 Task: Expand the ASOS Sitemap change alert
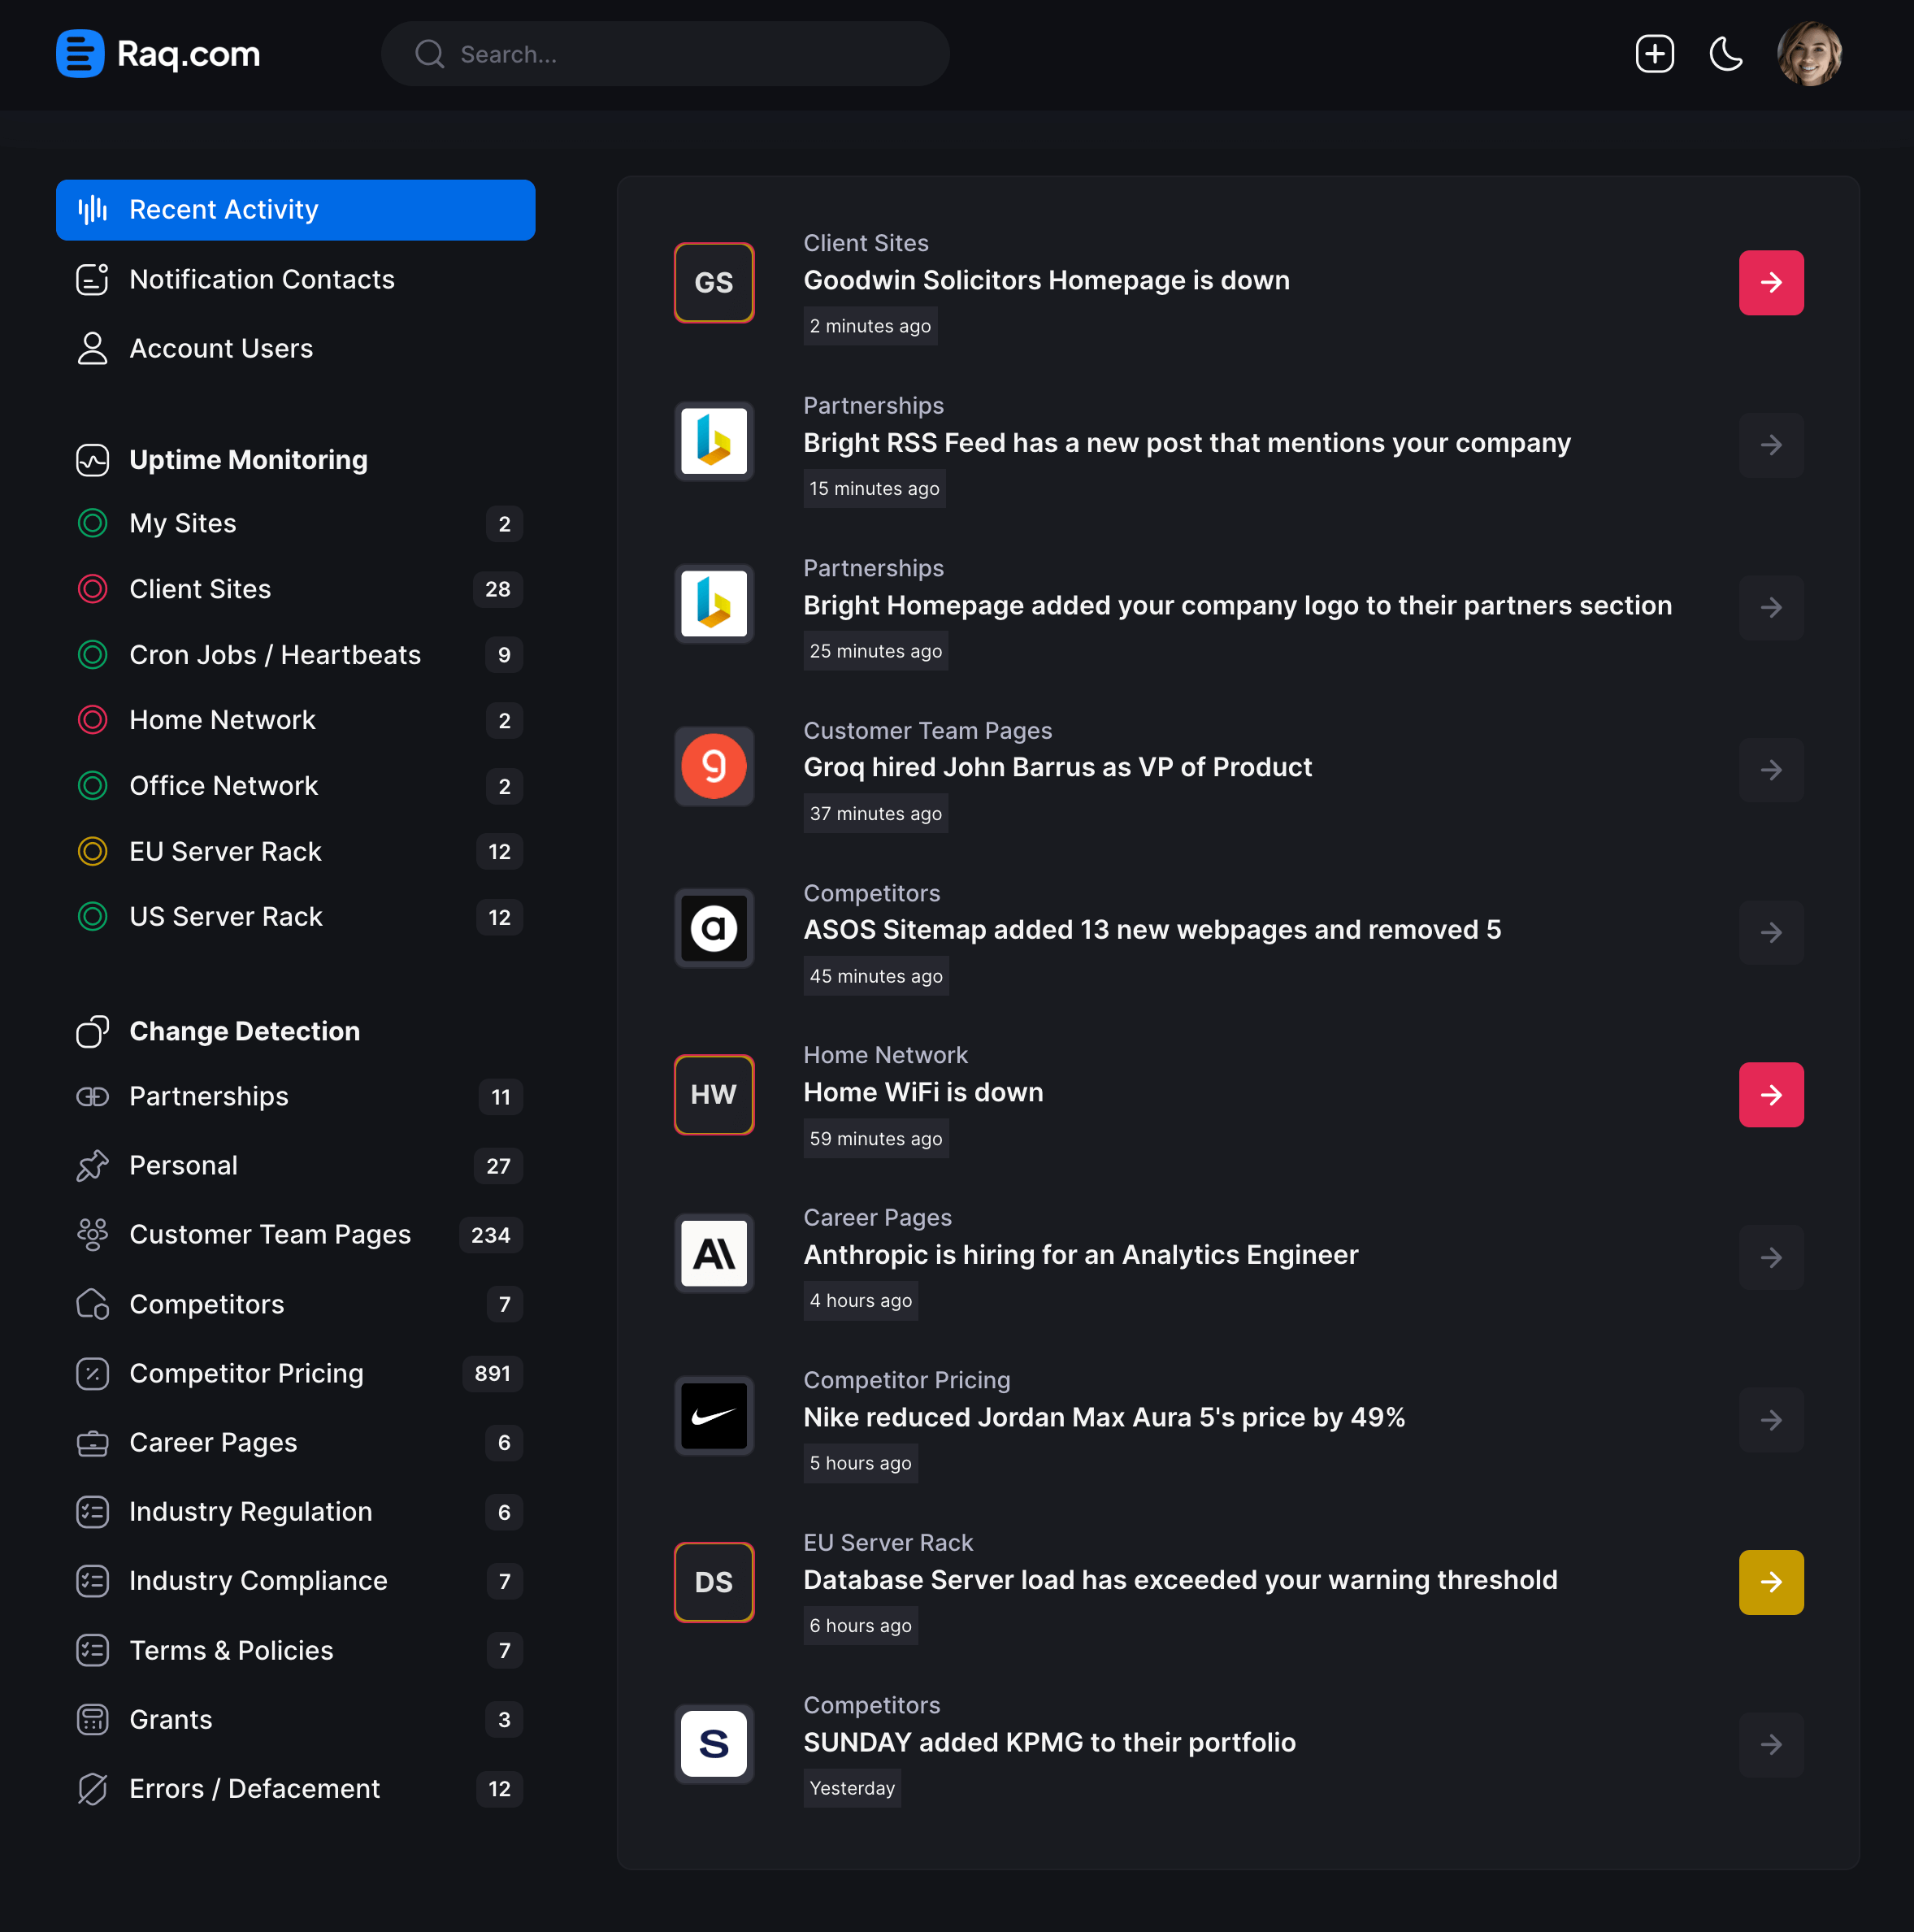tap(1771, 932)
